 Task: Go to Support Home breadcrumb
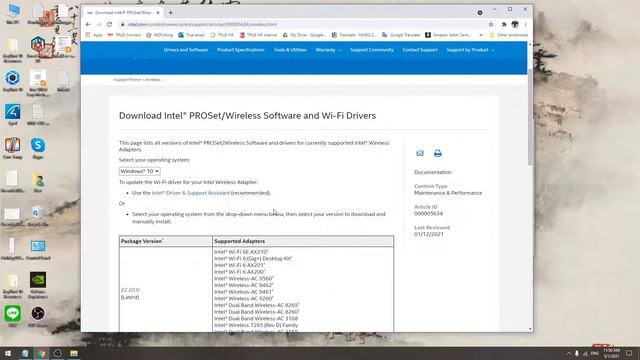tap(127, 80)
